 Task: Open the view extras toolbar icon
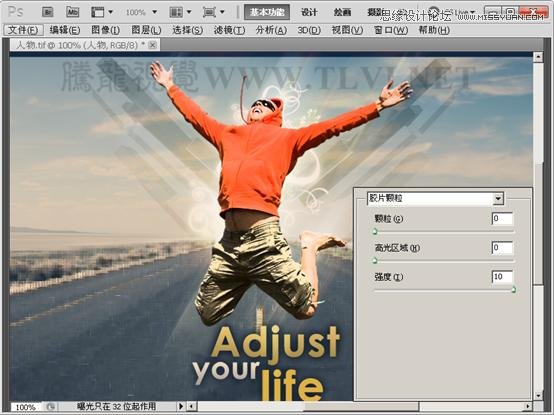click(98, 12)
